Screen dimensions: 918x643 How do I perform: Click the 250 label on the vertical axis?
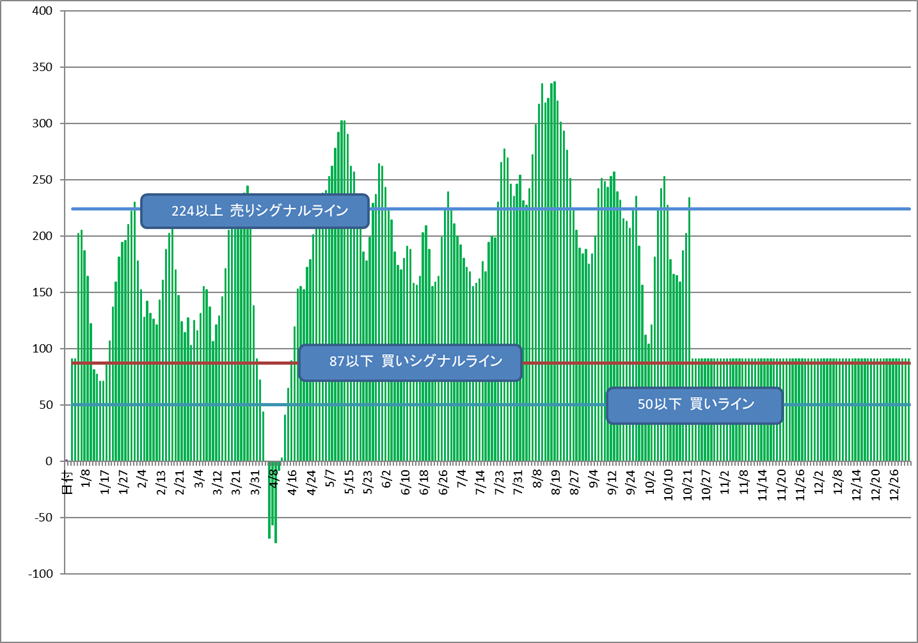coord(44,180)
